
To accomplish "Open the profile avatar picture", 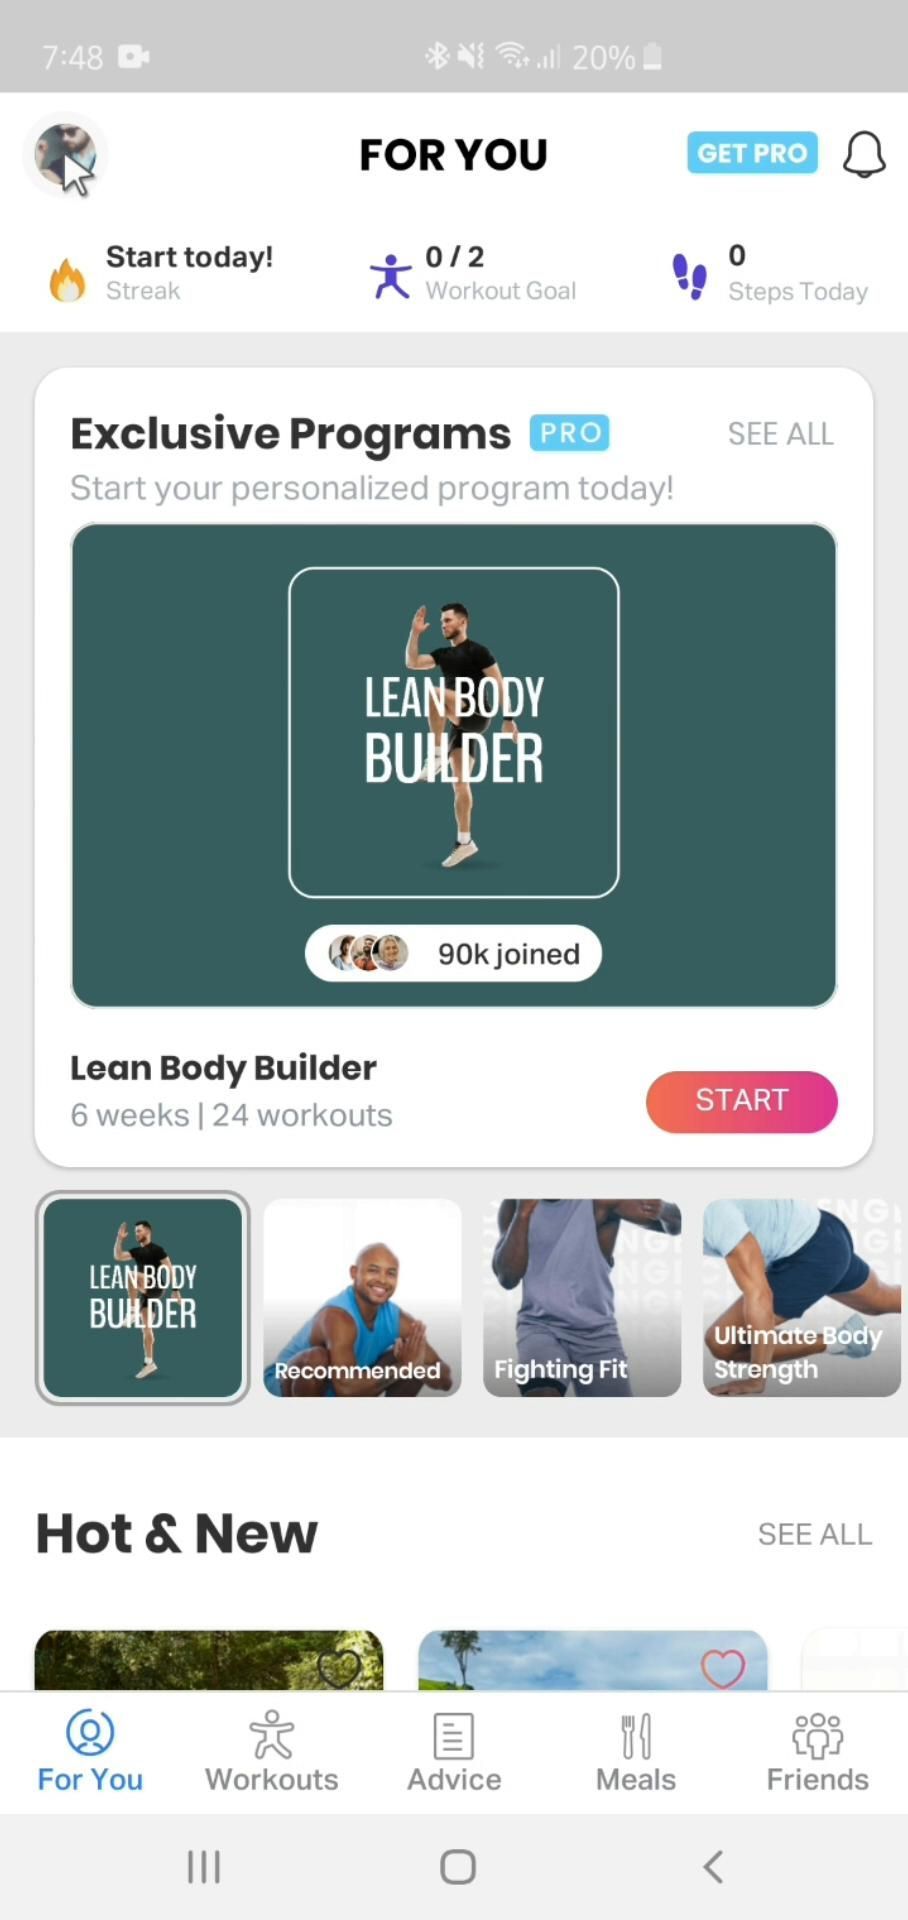I will coord(65,155).
